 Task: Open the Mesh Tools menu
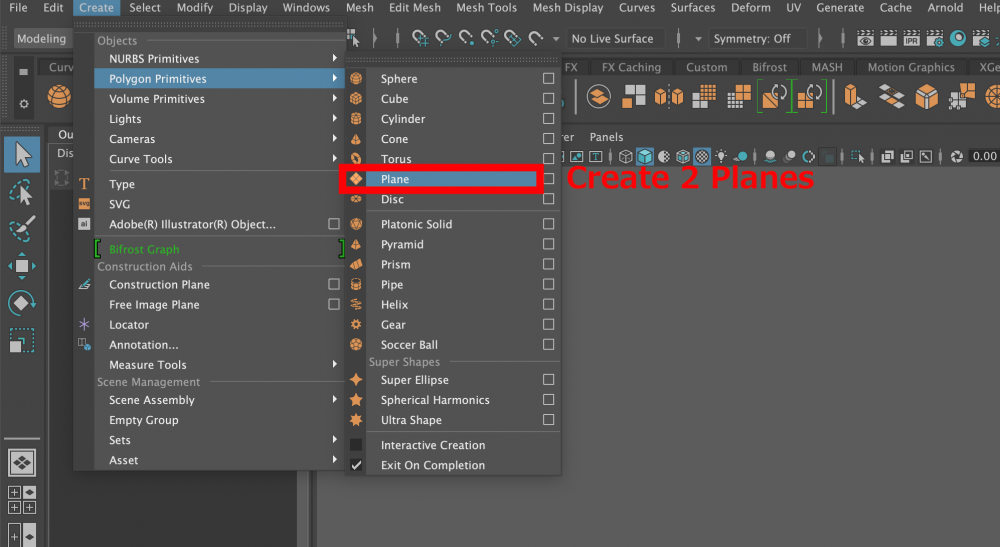pyautogui.click(x=487, y=8)
